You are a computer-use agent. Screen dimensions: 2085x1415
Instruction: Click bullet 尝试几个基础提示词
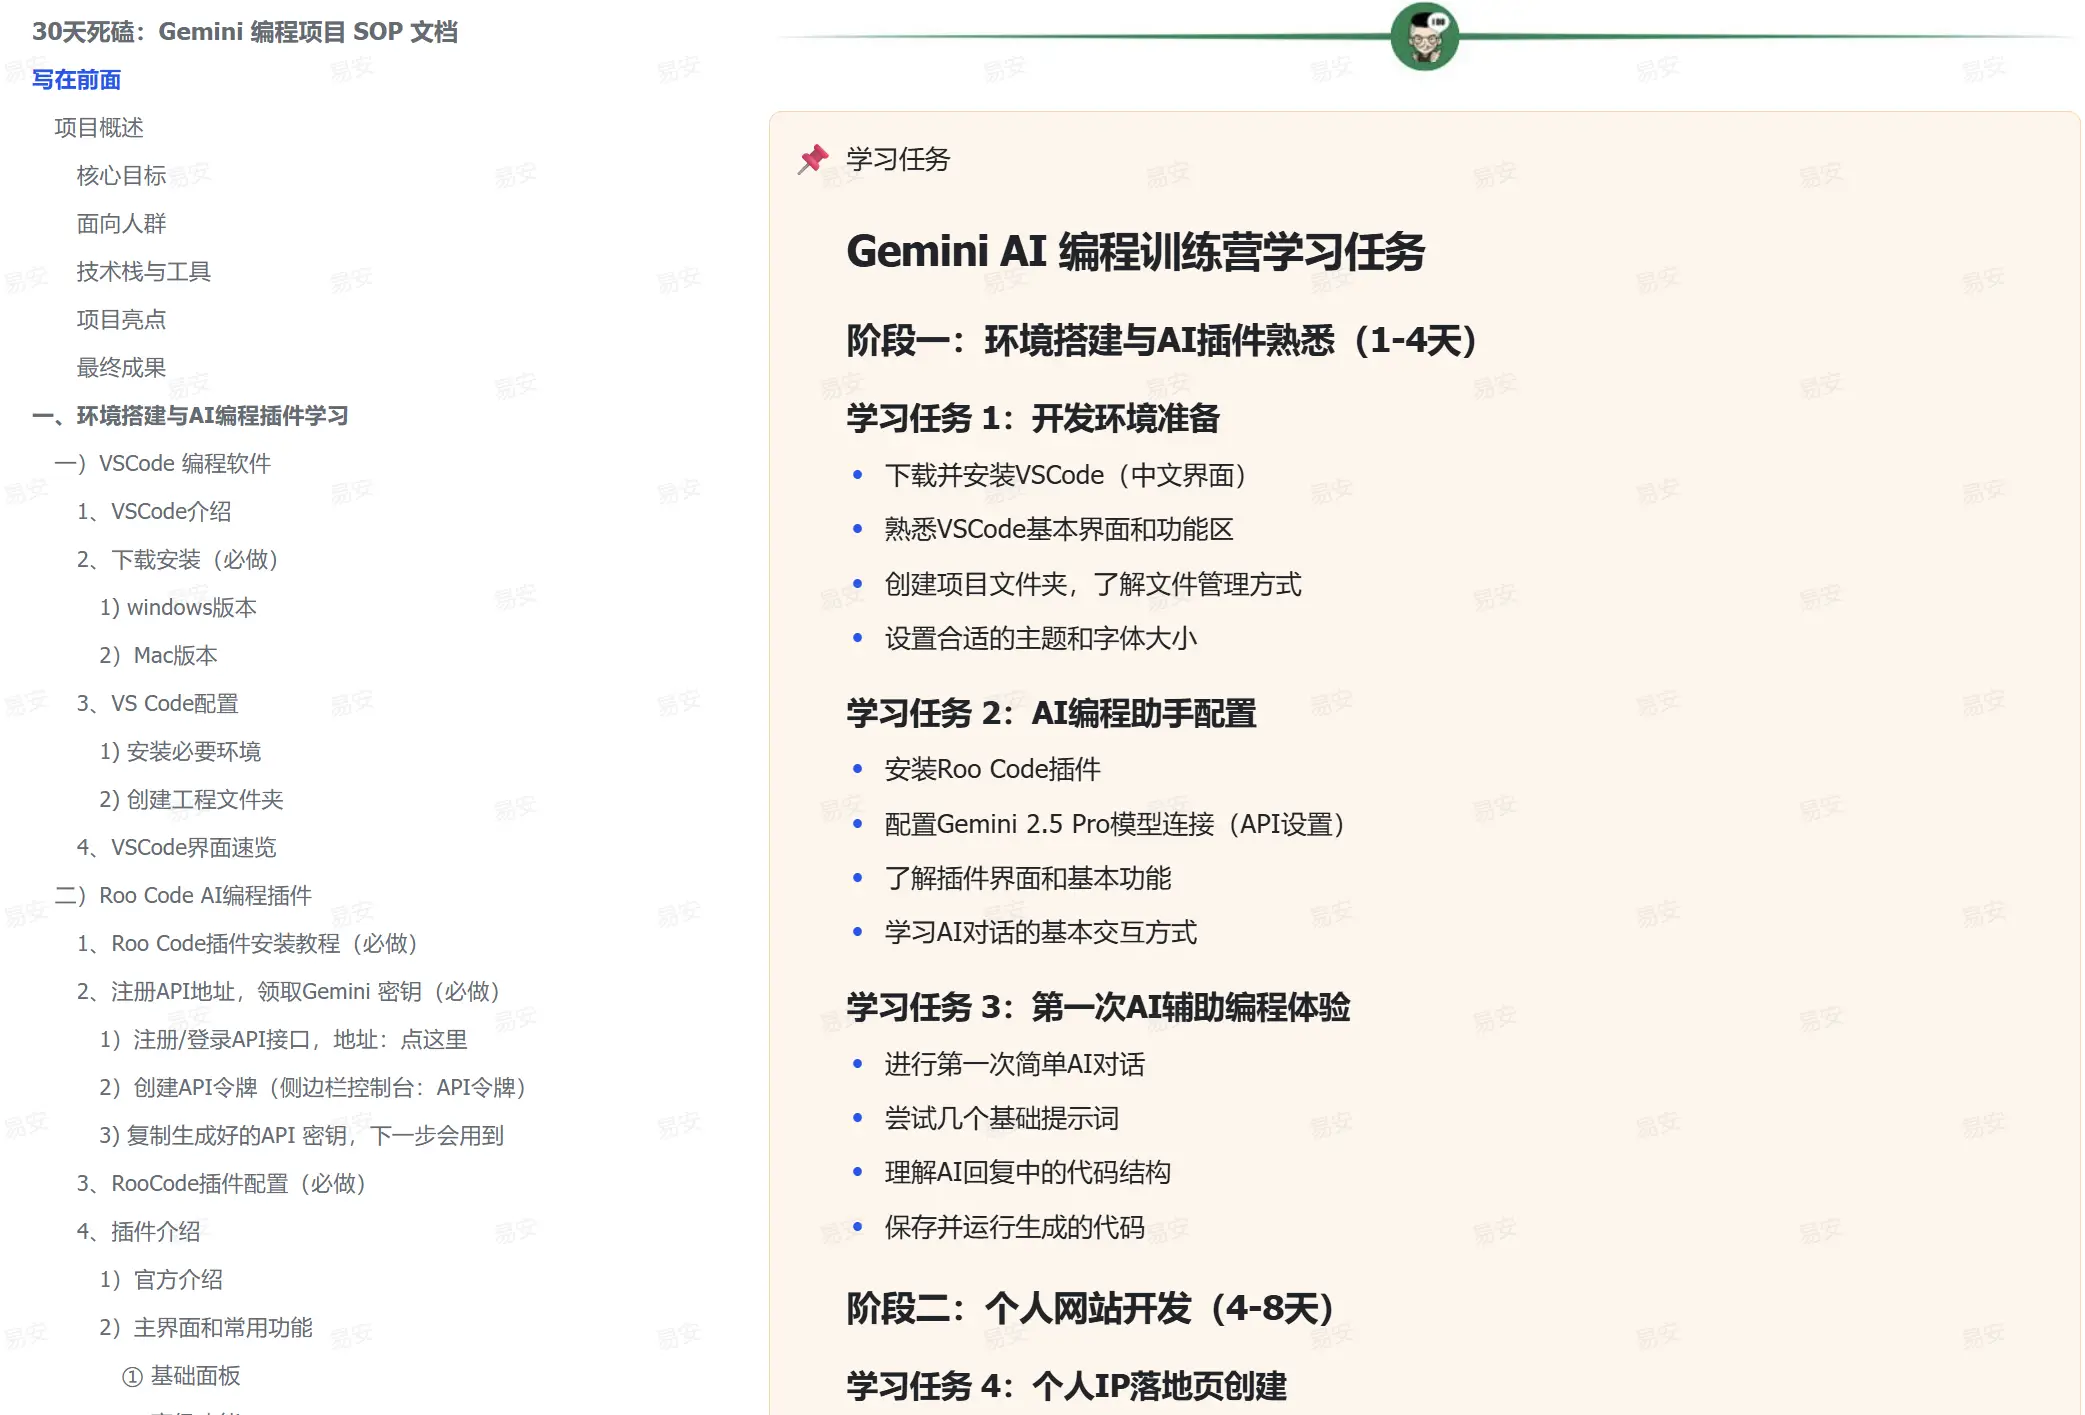pos(1002,1118)
